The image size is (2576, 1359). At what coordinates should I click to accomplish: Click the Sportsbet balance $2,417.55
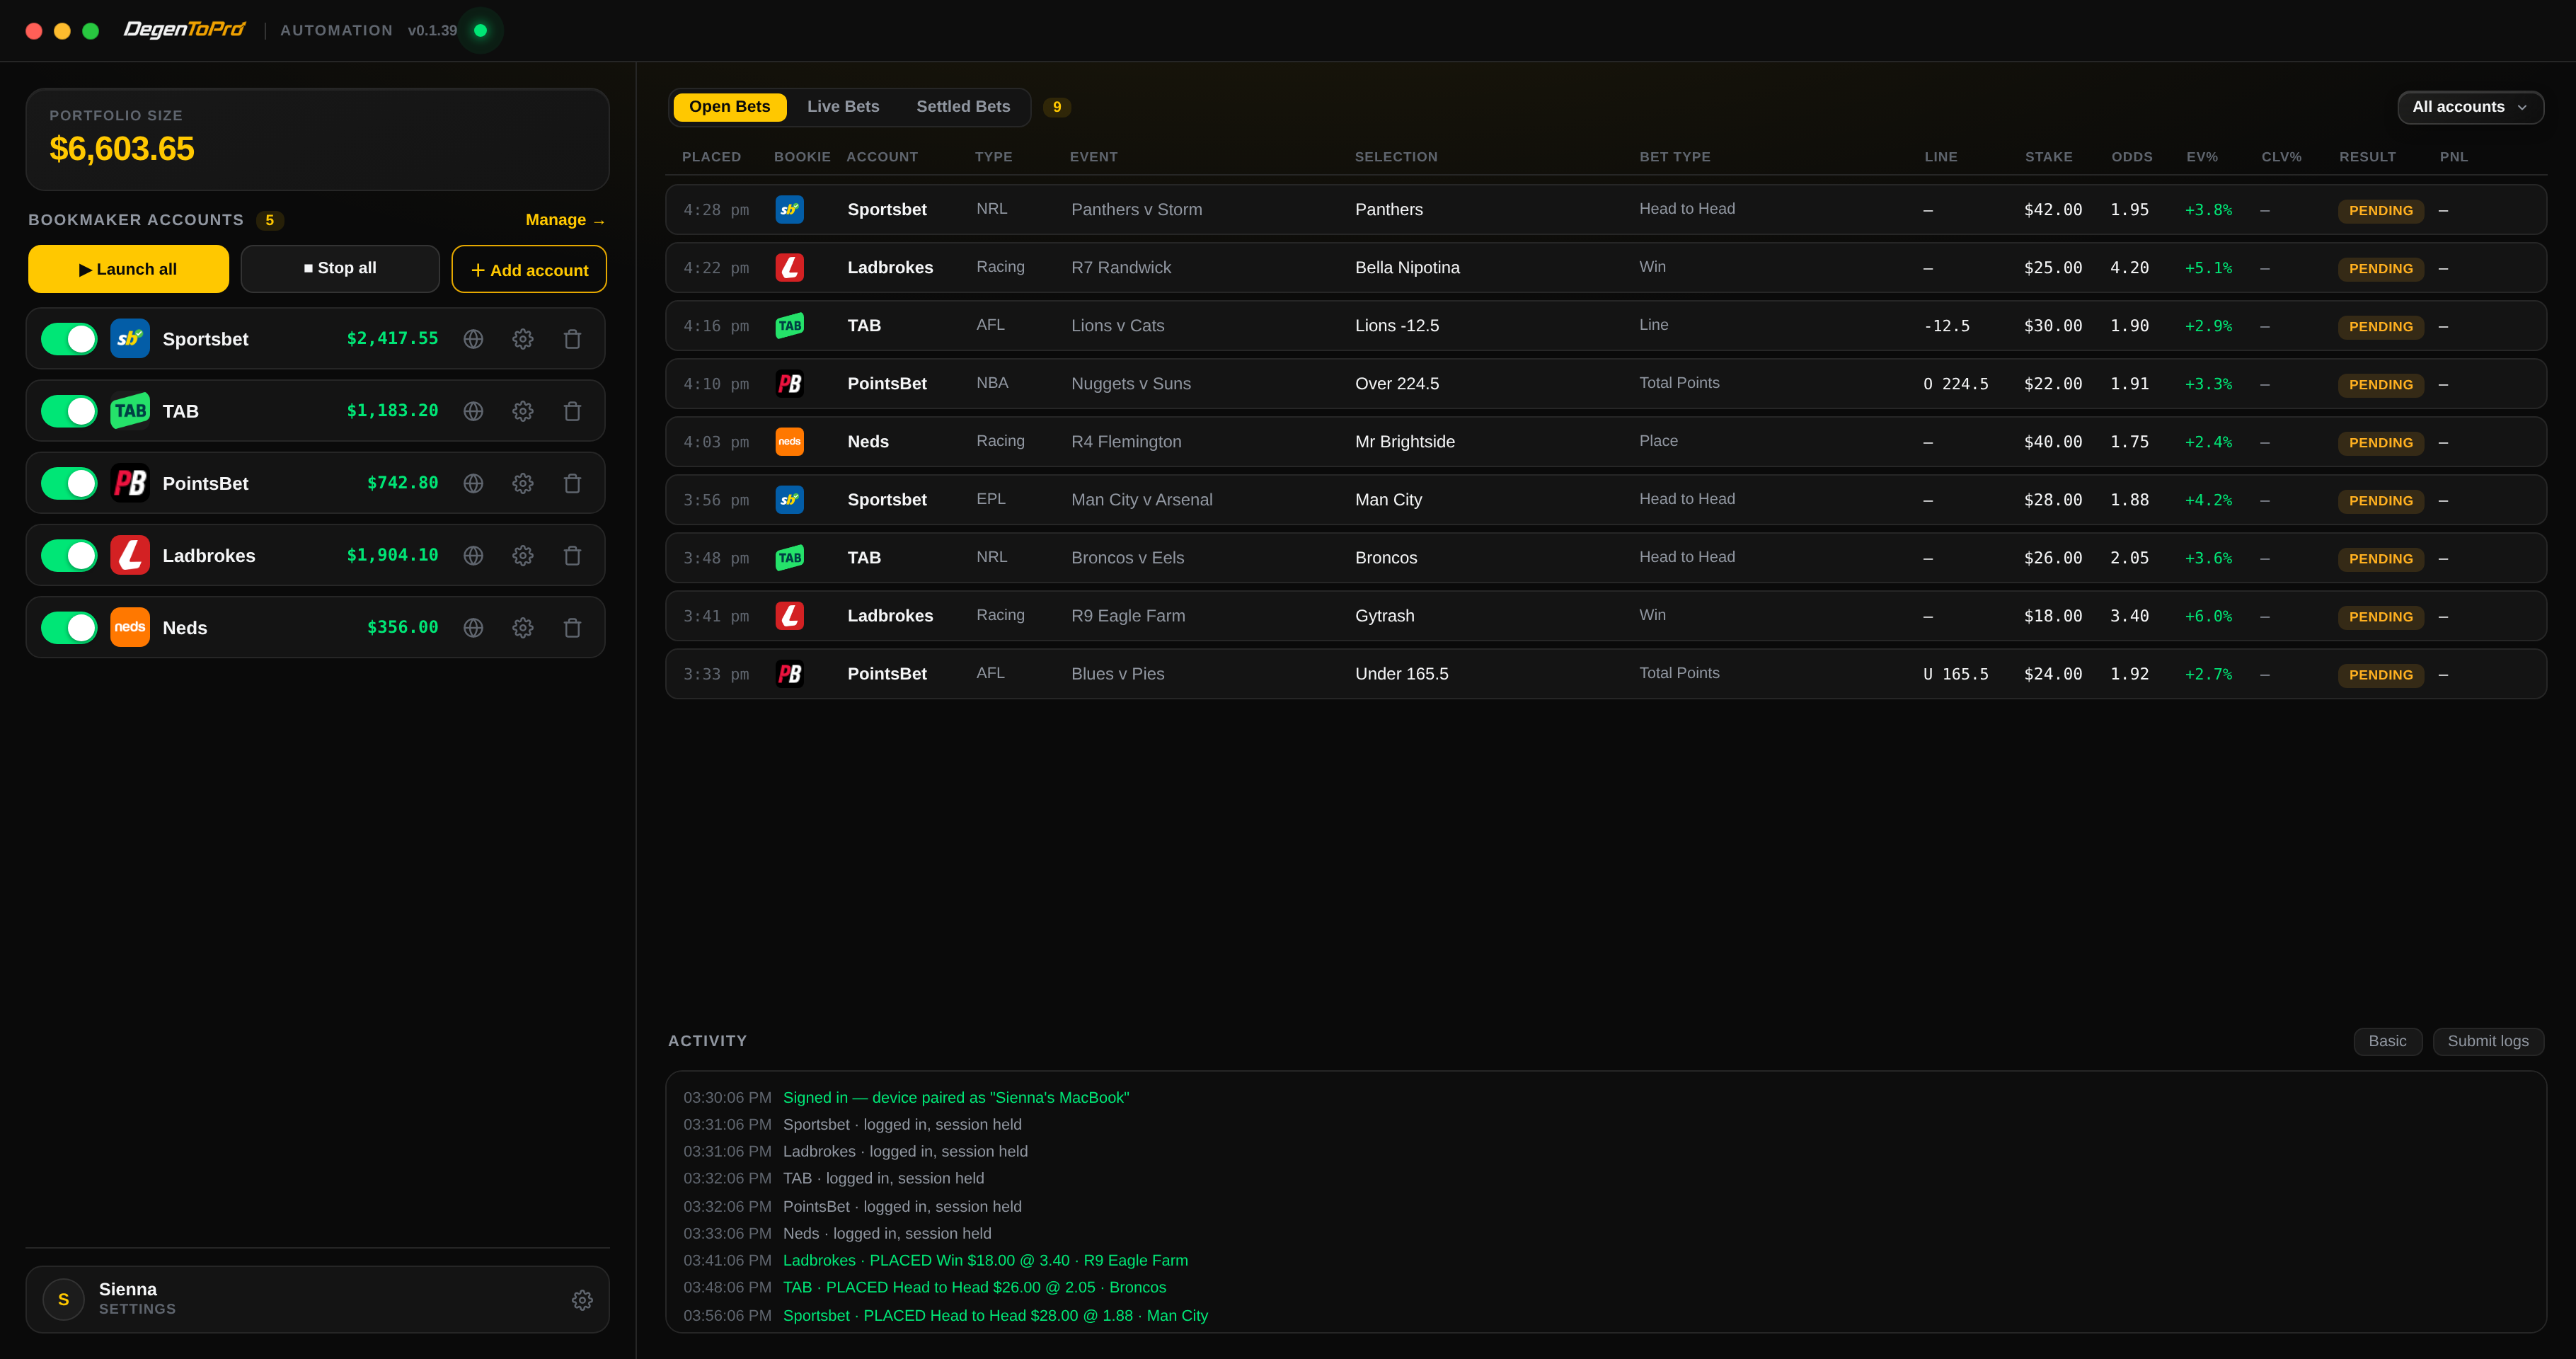coord(392,338)
